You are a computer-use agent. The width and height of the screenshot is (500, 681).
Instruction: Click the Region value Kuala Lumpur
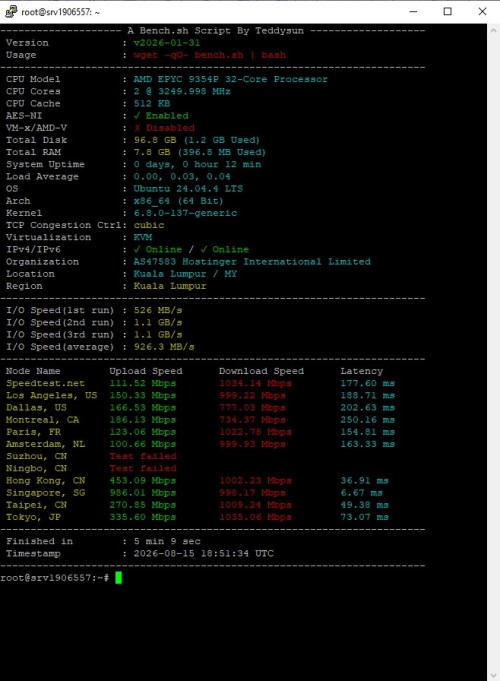click(170, 286)
